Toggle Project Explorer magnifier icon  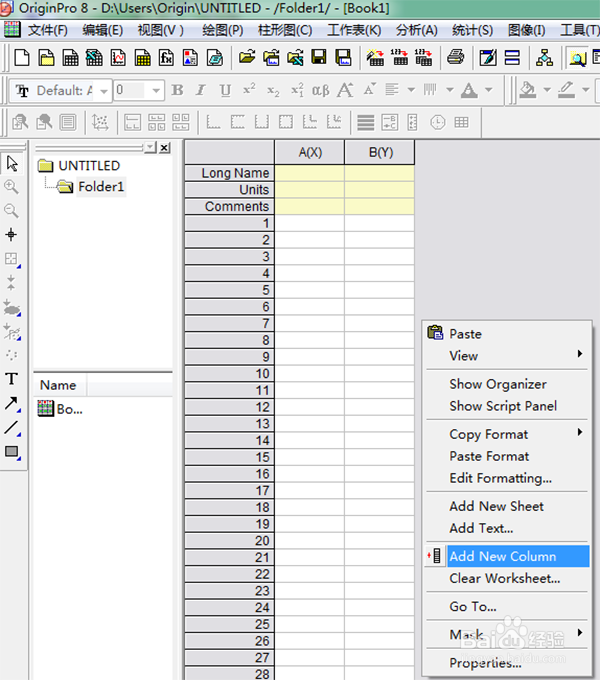tap(577, 58)
